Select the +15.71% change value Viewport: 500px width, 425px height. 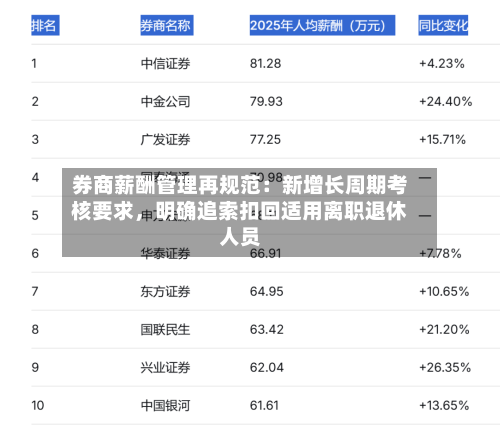[442, 139]
